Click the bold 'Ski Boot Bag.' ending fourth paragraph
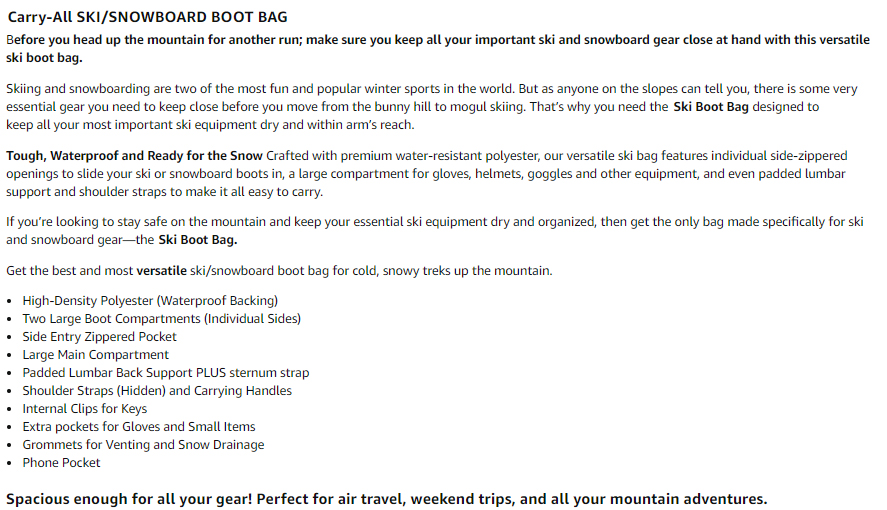 pyautogui.click(x=197, y=240)
